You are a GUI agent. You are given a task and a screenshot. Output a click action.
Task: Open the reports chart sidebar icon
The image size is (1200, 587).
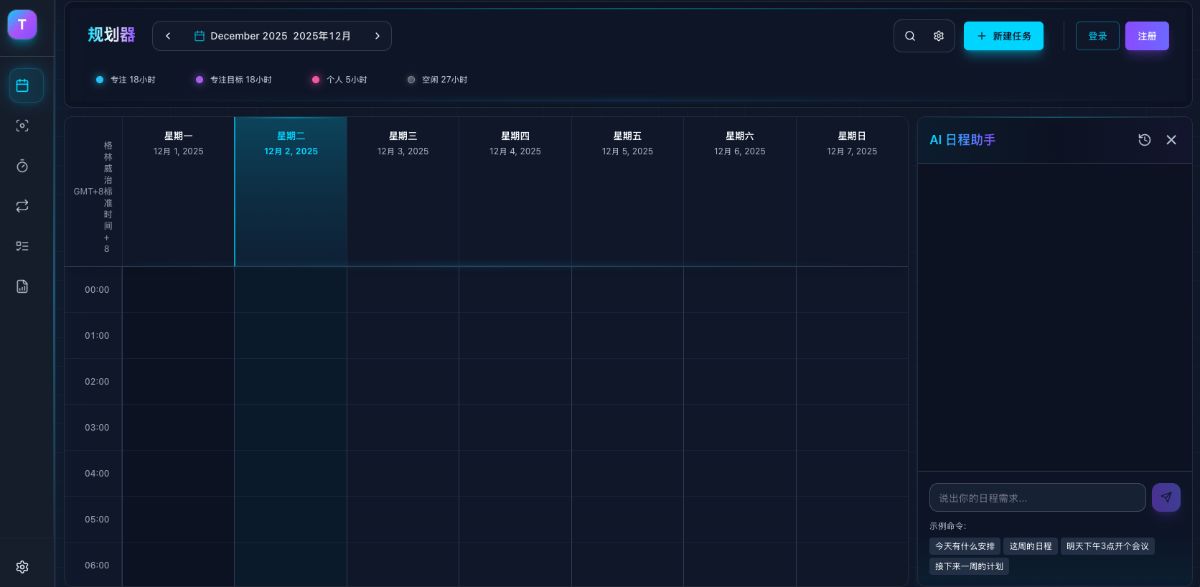(22, 287)
